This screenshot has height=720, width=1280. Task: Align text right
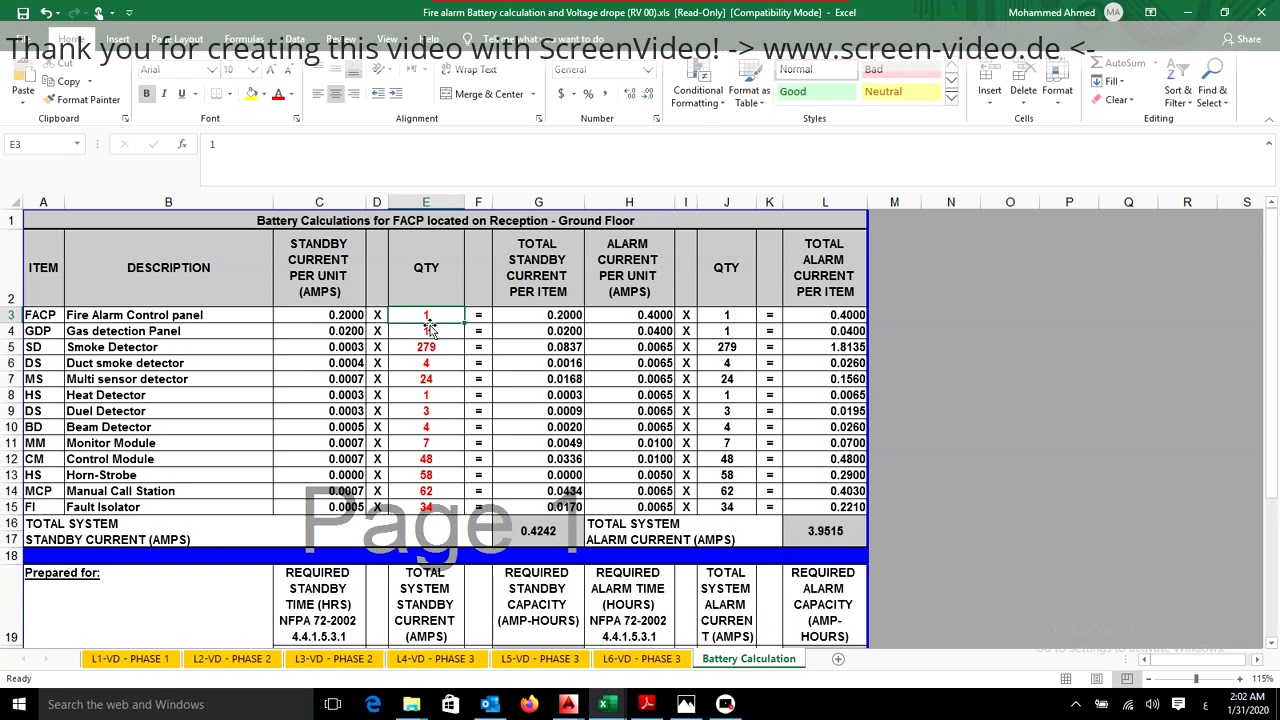[x=353, y=94]
